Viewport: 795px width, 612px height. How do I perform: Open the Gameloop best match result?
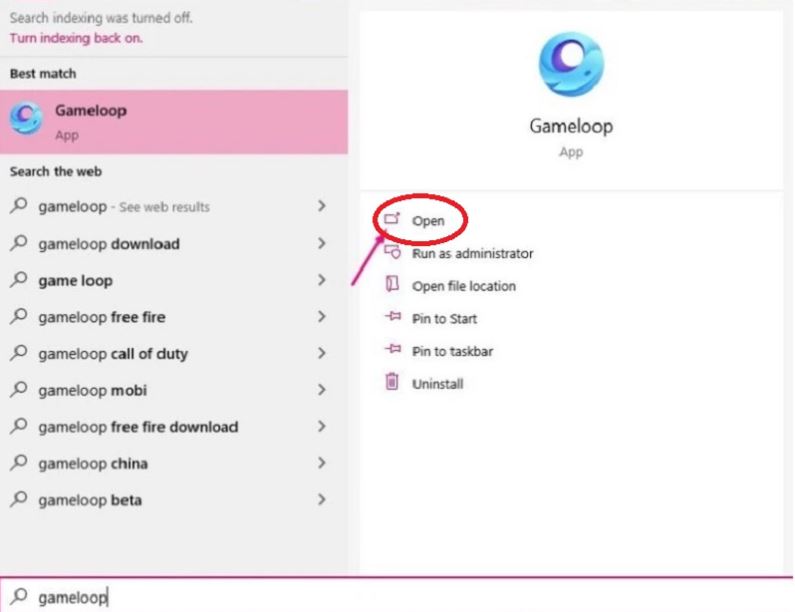coord(174,122)
